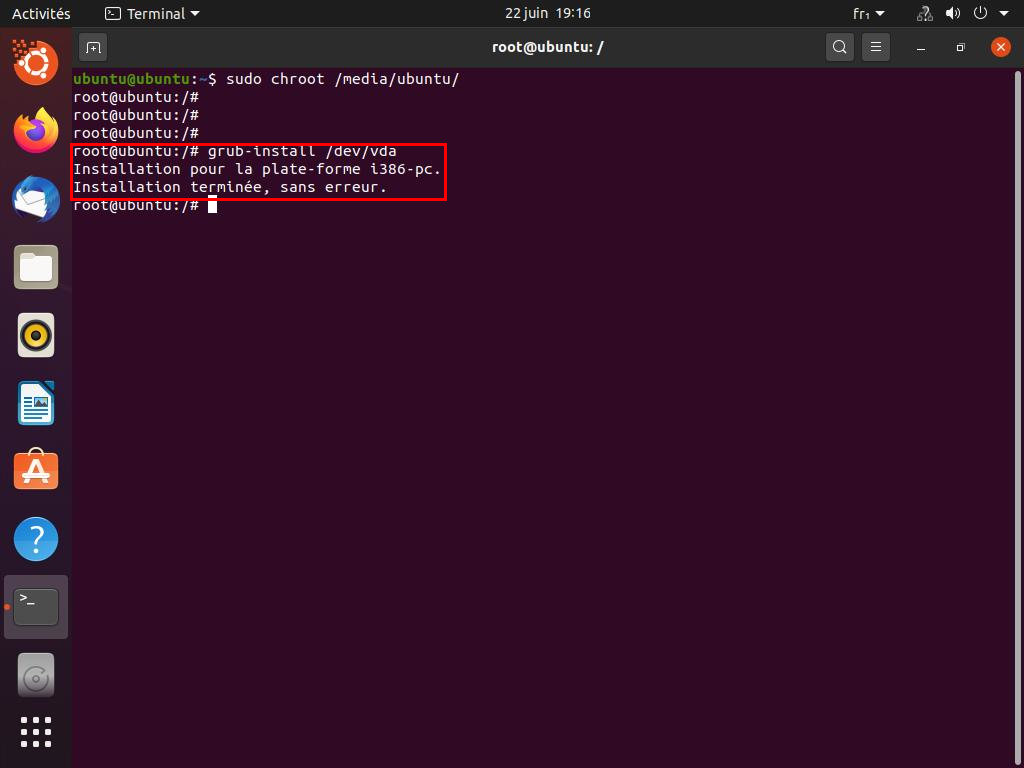
Task: Open the Help icon in dock
Action: [36, 539]
